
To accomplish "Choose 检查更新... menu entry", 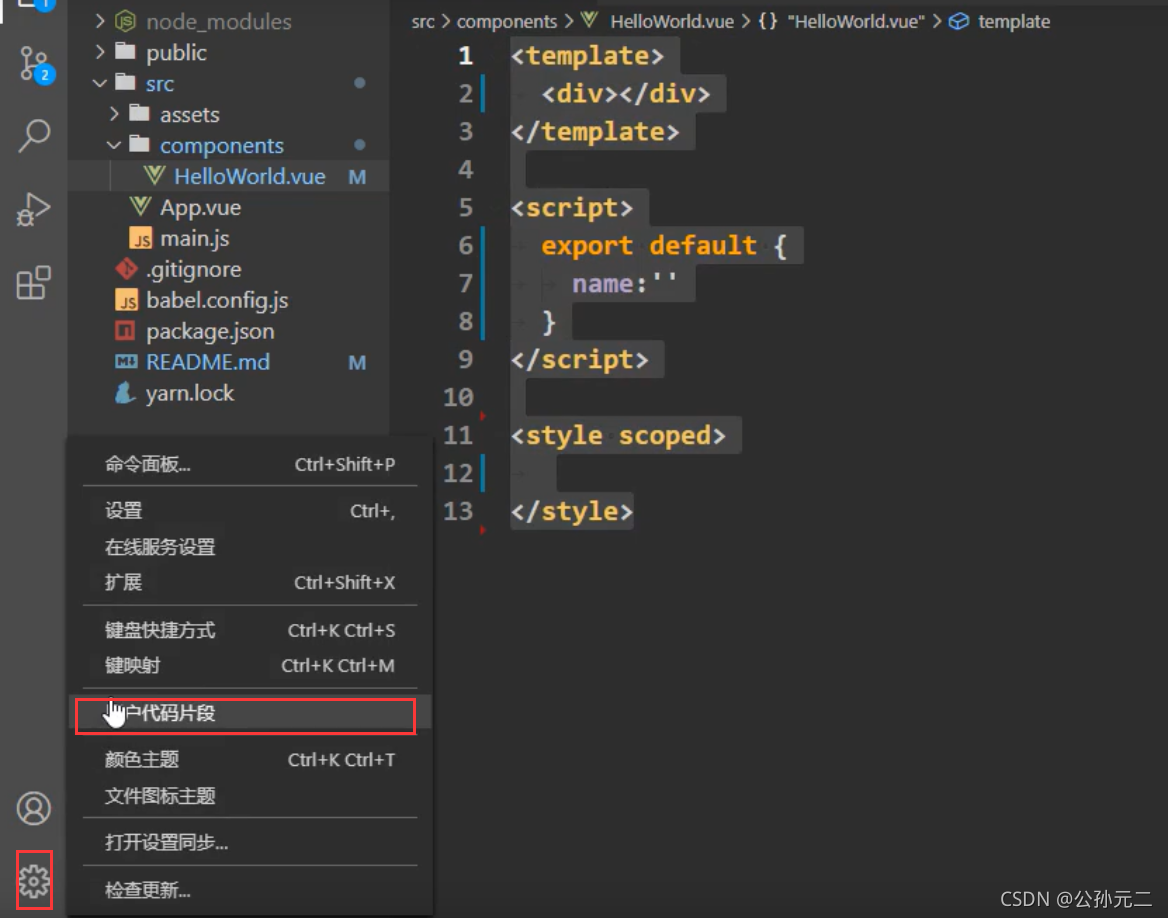I will 250,890.
